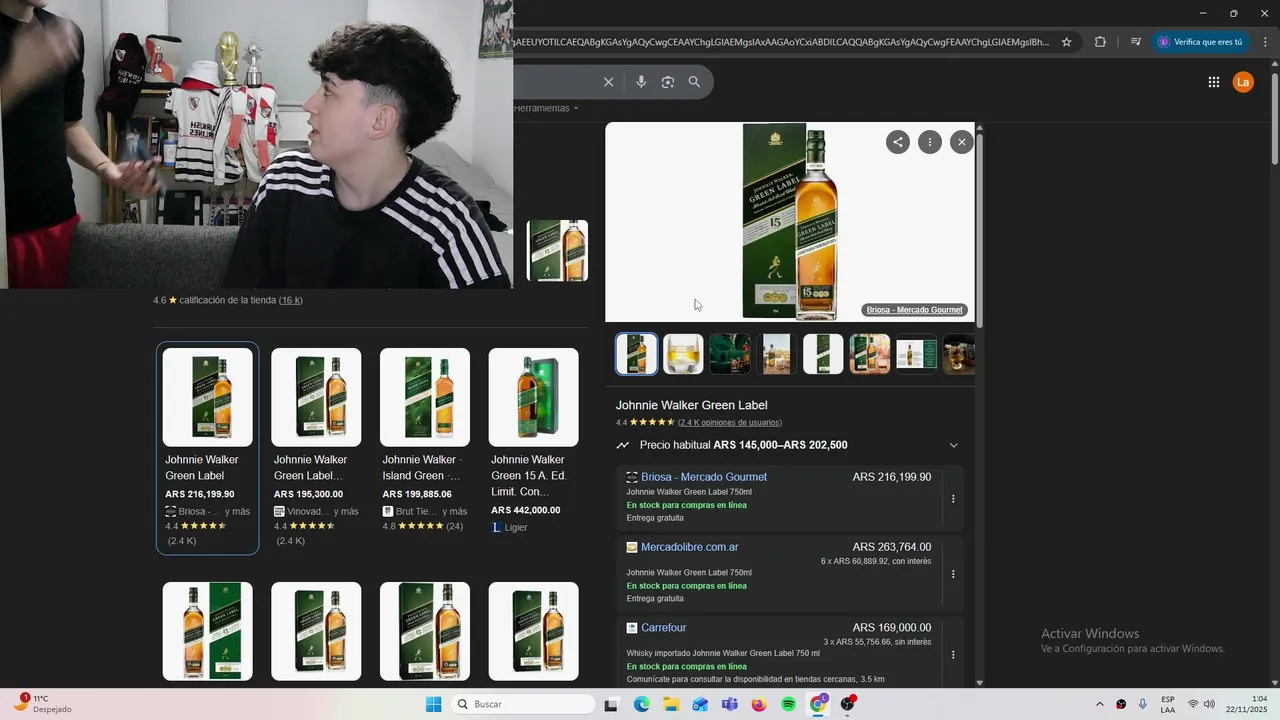Open the 'Briosa - Mercado Gourmet' image source link
The image size is (1280, 720).
click(x=914, y=310)
